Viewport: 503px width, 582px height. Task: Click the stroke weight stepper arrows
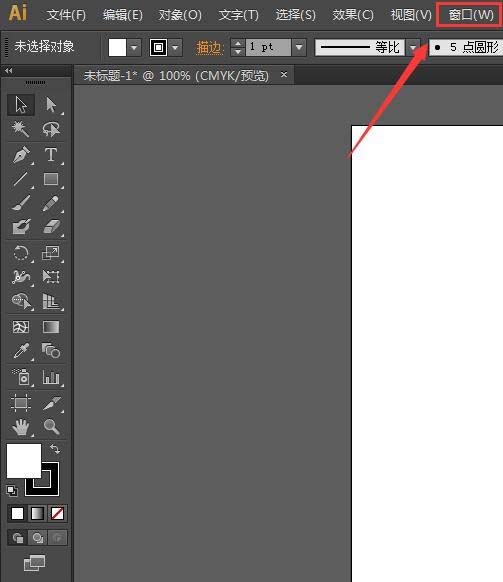coord(238,48)
